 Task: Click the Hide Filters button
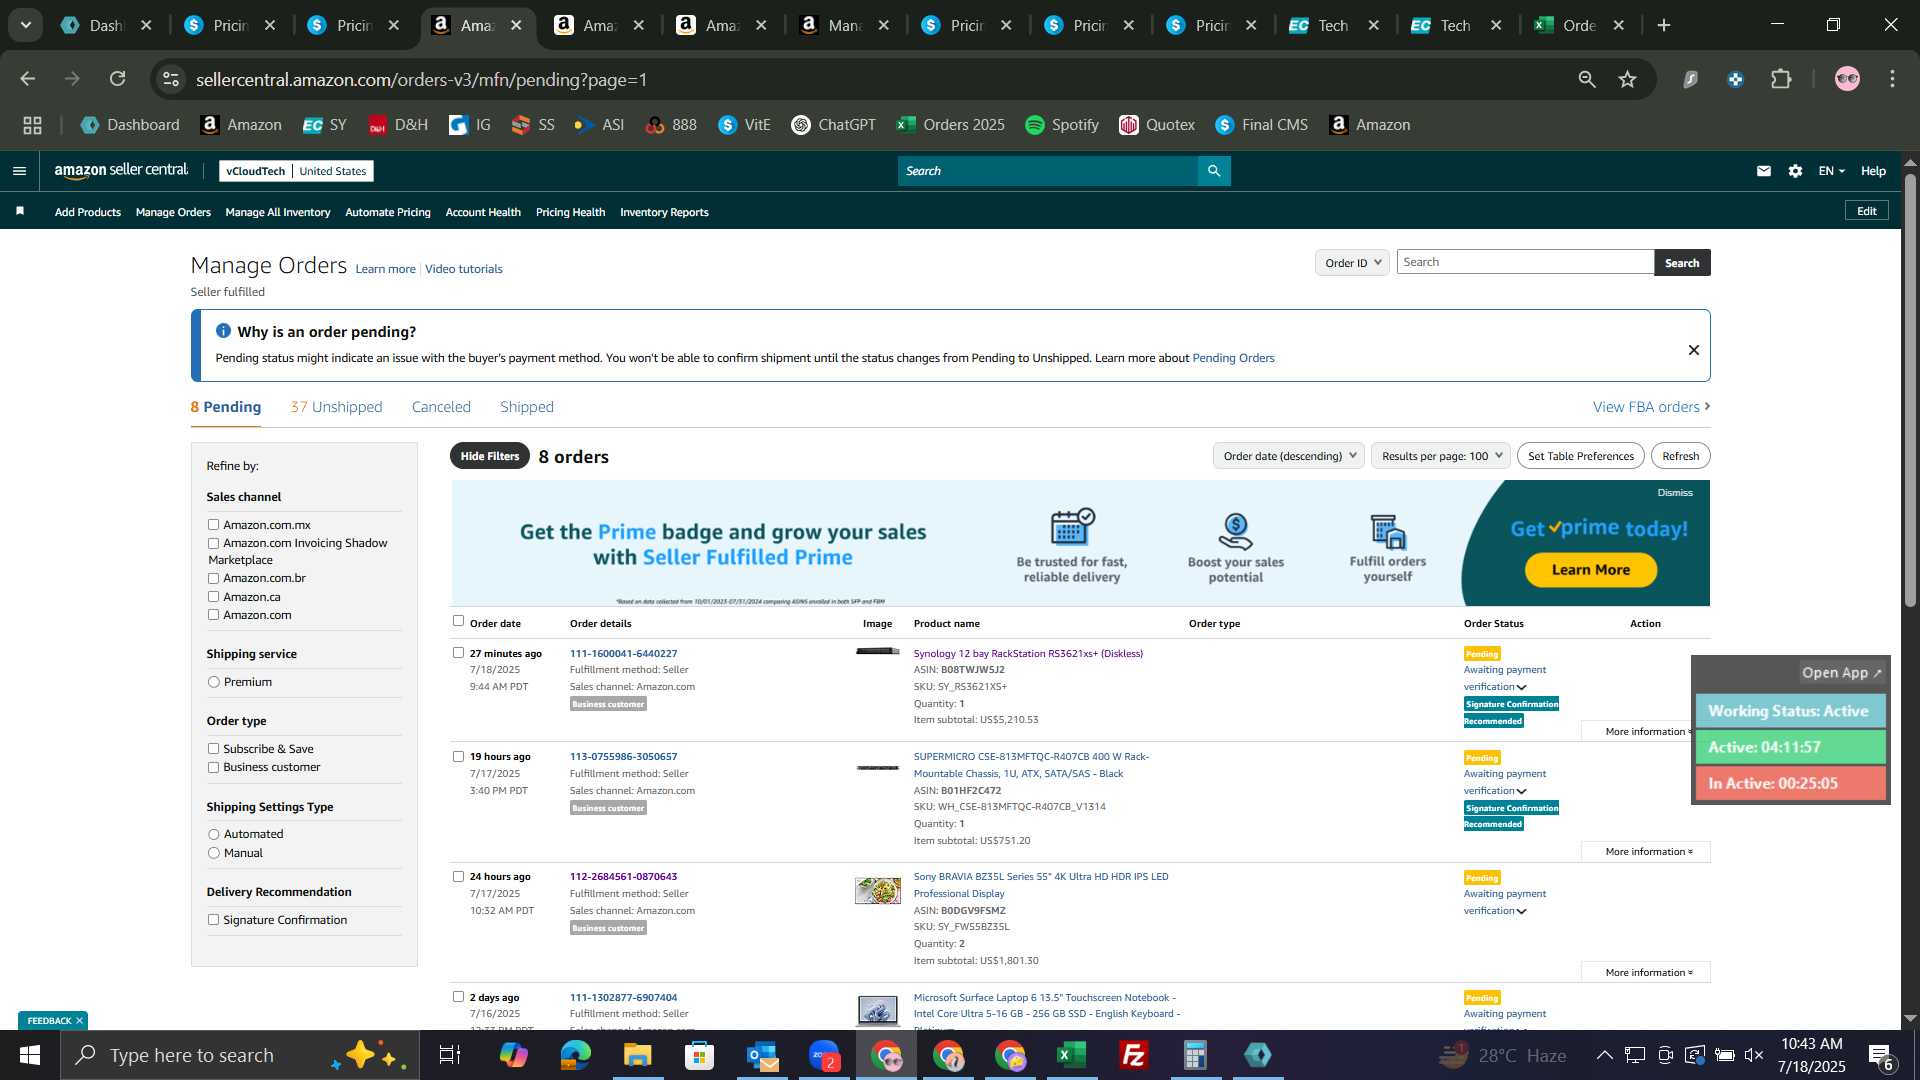coord(490,456)
